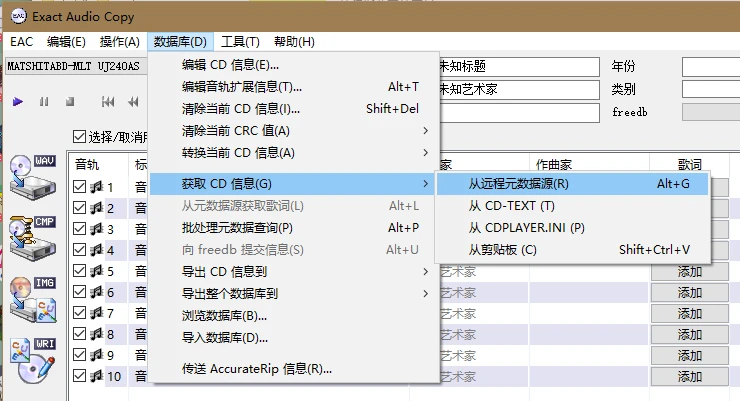Stop playback with the stop button
The image size is (740, 401).
point(70,101)
